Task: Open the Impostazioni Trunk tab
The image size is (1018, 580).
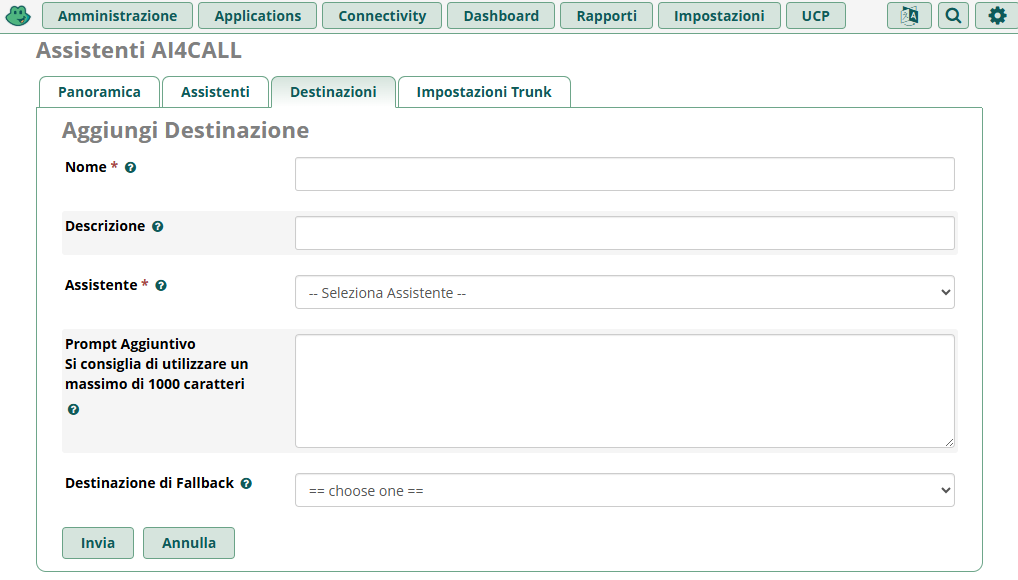Action: click(484, 91)
